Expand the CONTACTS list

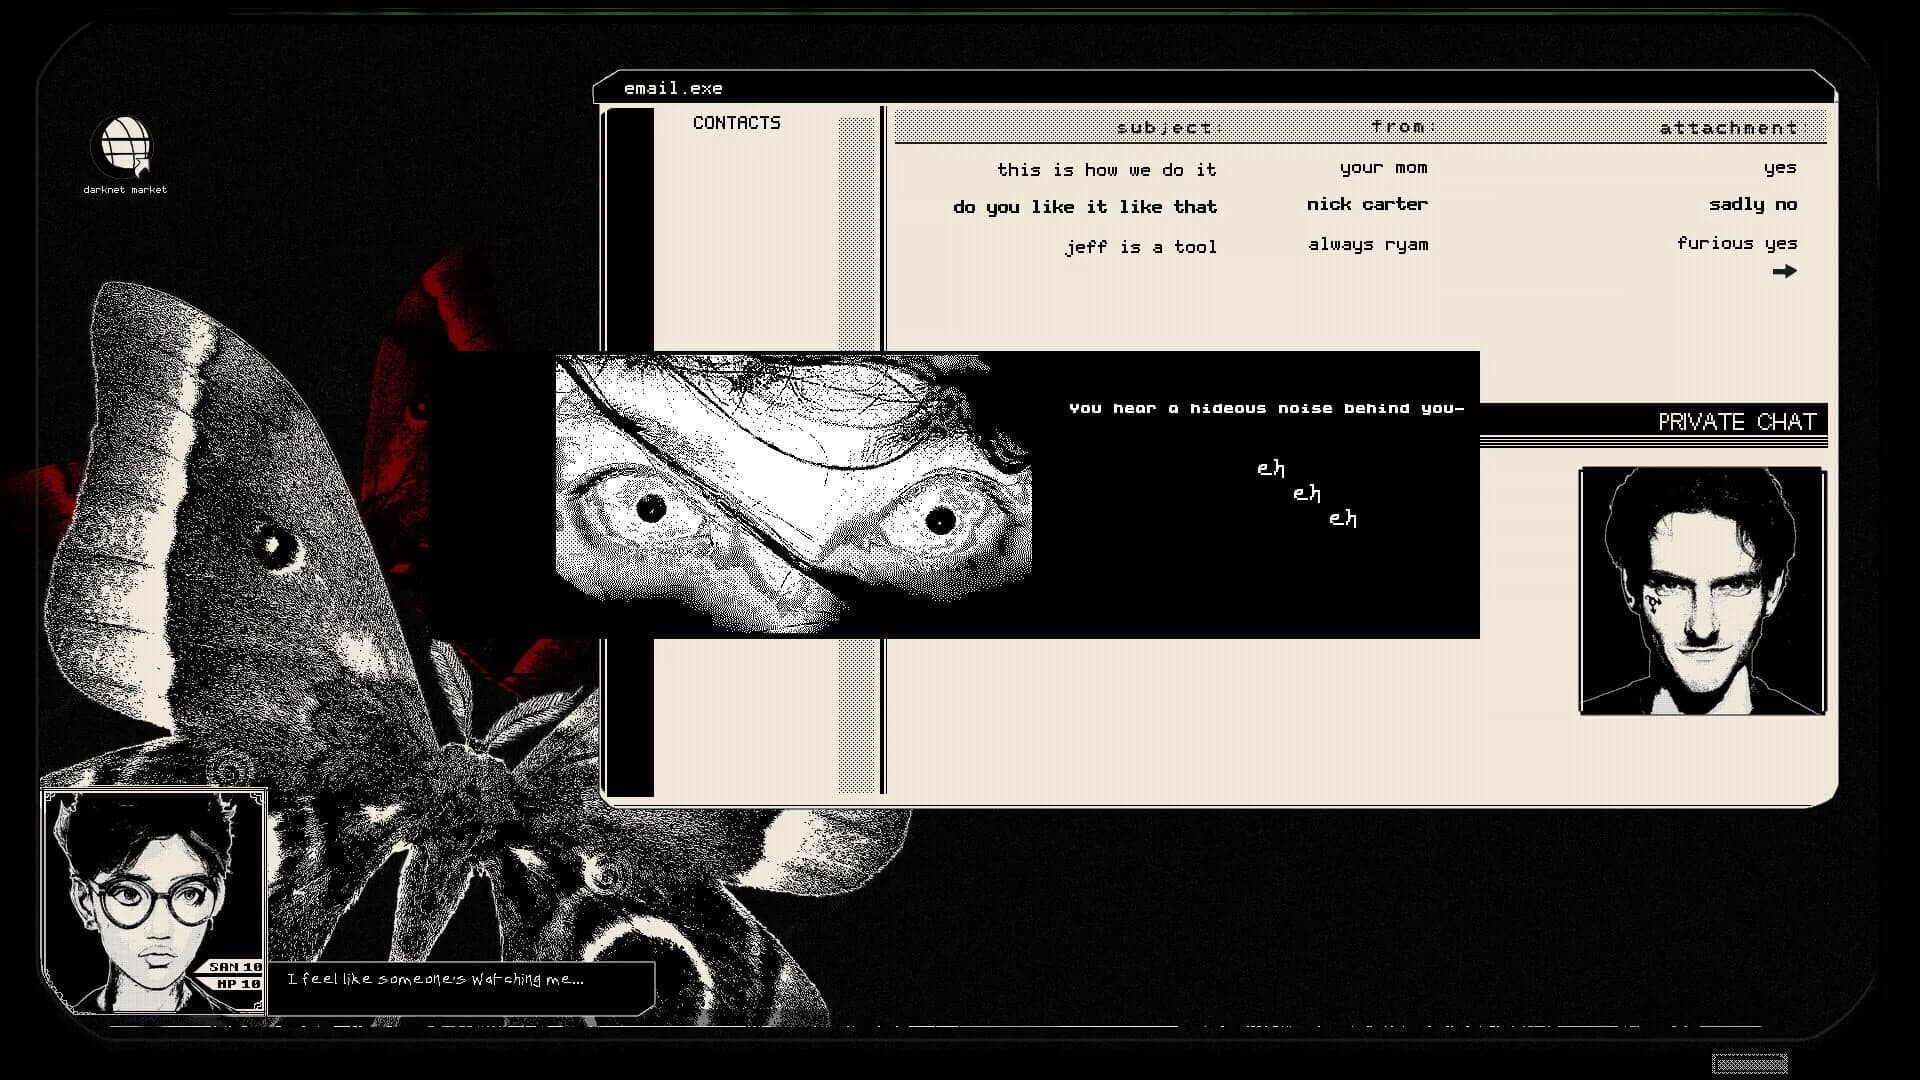tap(737, 123)
